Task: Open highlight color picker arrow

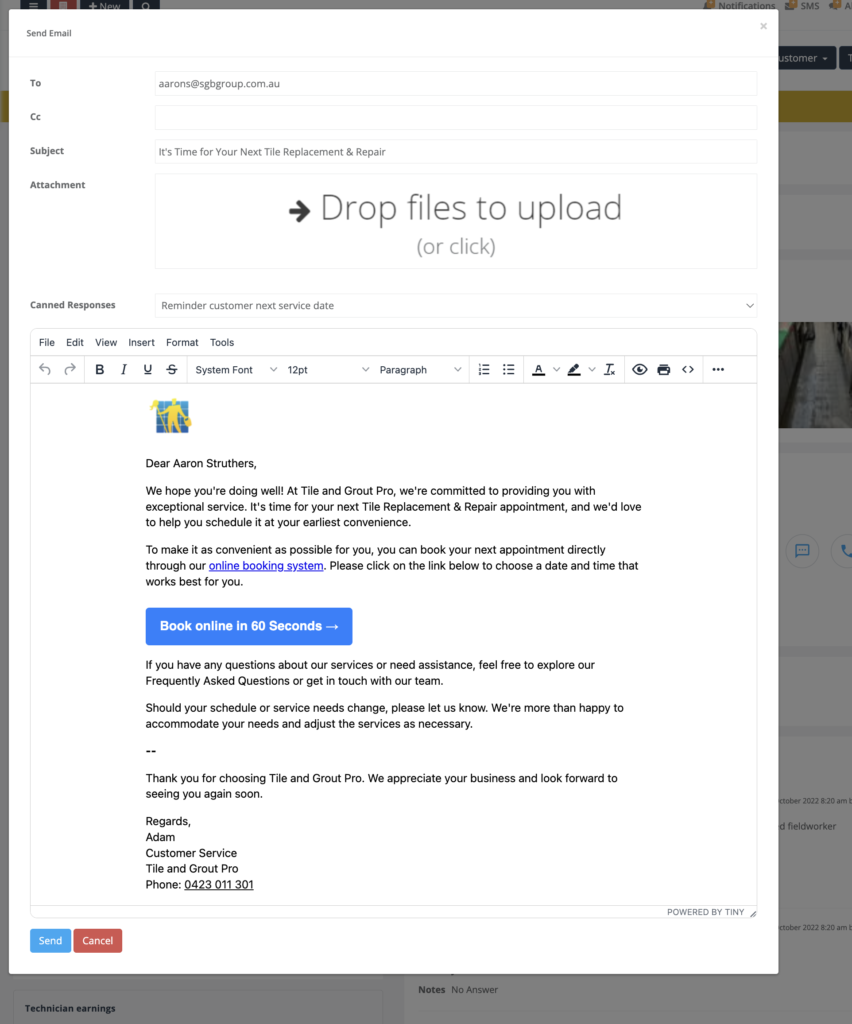Action: point(592,370)
